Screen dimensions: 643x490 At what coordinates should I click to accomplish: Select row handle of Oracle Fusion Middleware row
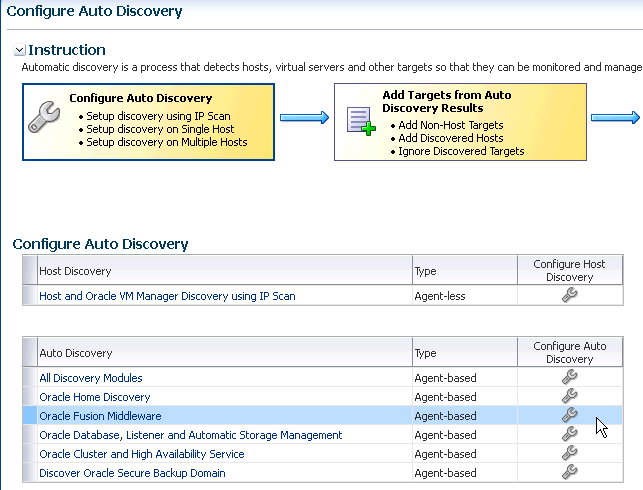(30, 415)
